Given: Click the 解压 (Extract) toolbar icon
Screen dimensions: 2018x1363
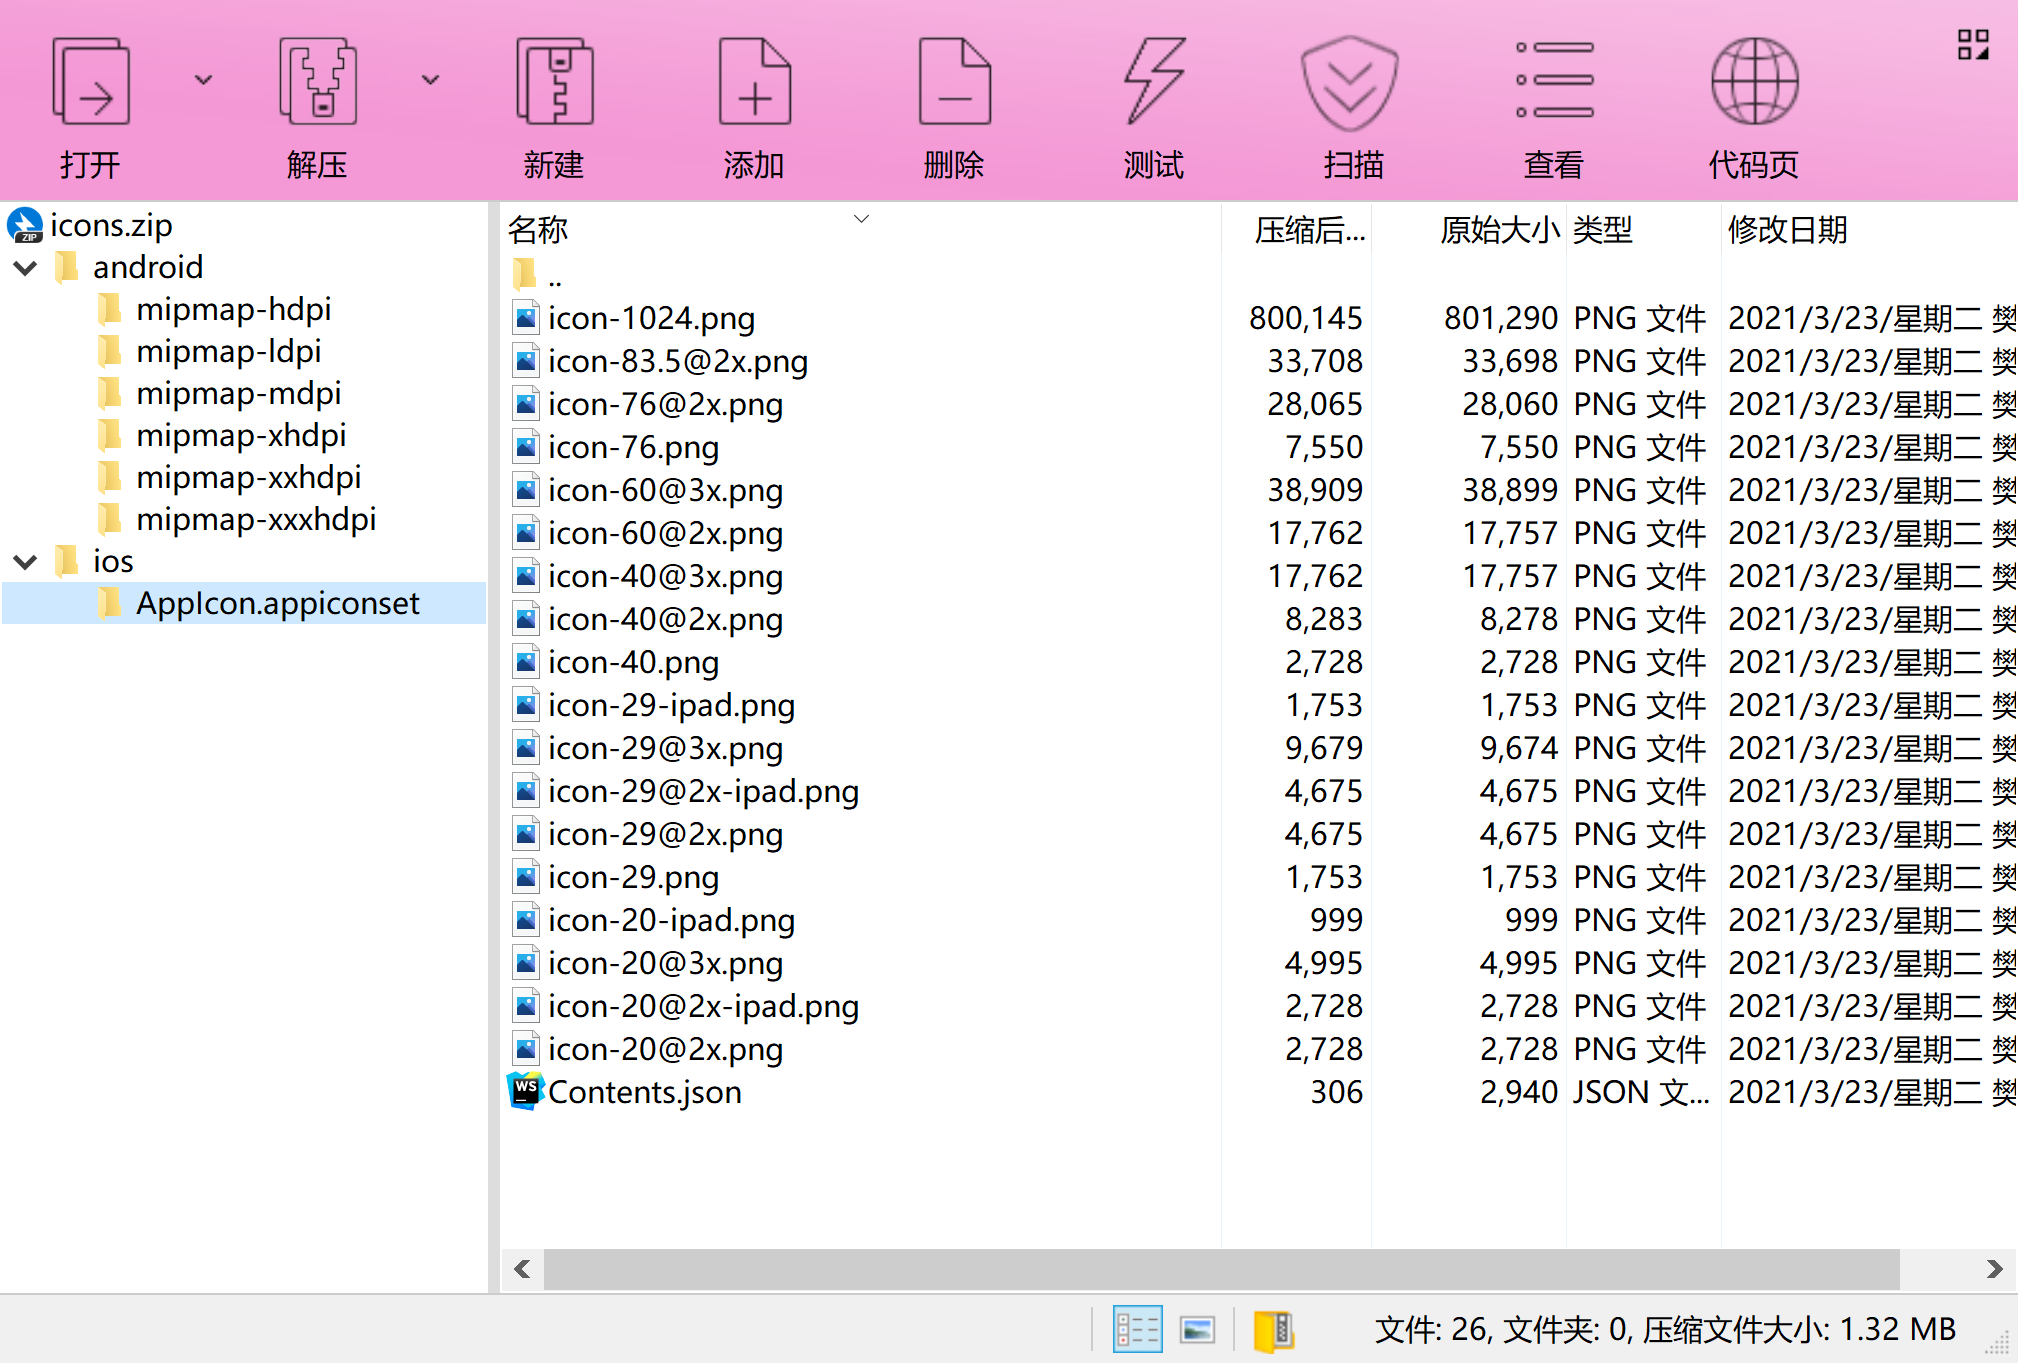Looking at the screenshot, I should pyautogui.click(x=317, y=83).
